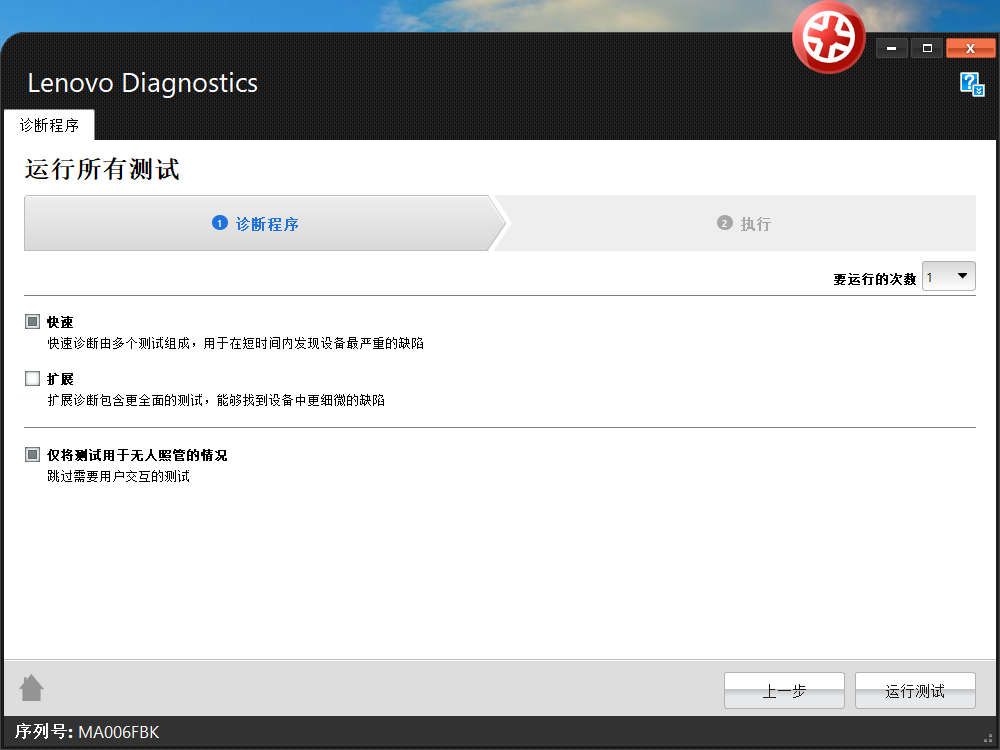Viewport: 1000px width, 750px height.
Task: Enable the 扩展 extended test checkbox
Action: [33, 378]
